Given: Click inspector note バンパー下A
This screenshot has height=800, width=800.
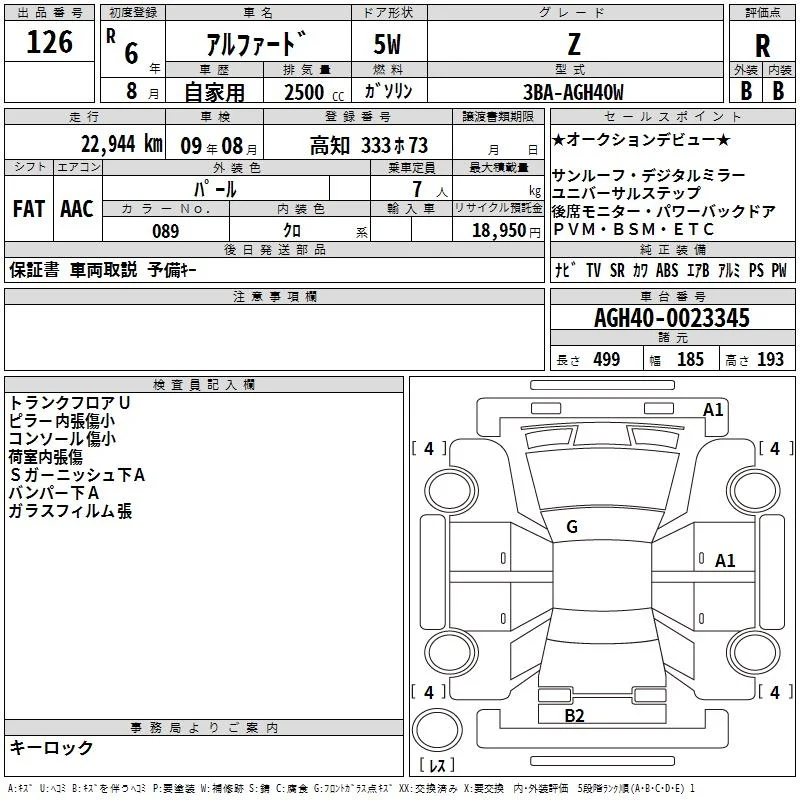Looking at the screenshot, I should coord(54,492).
